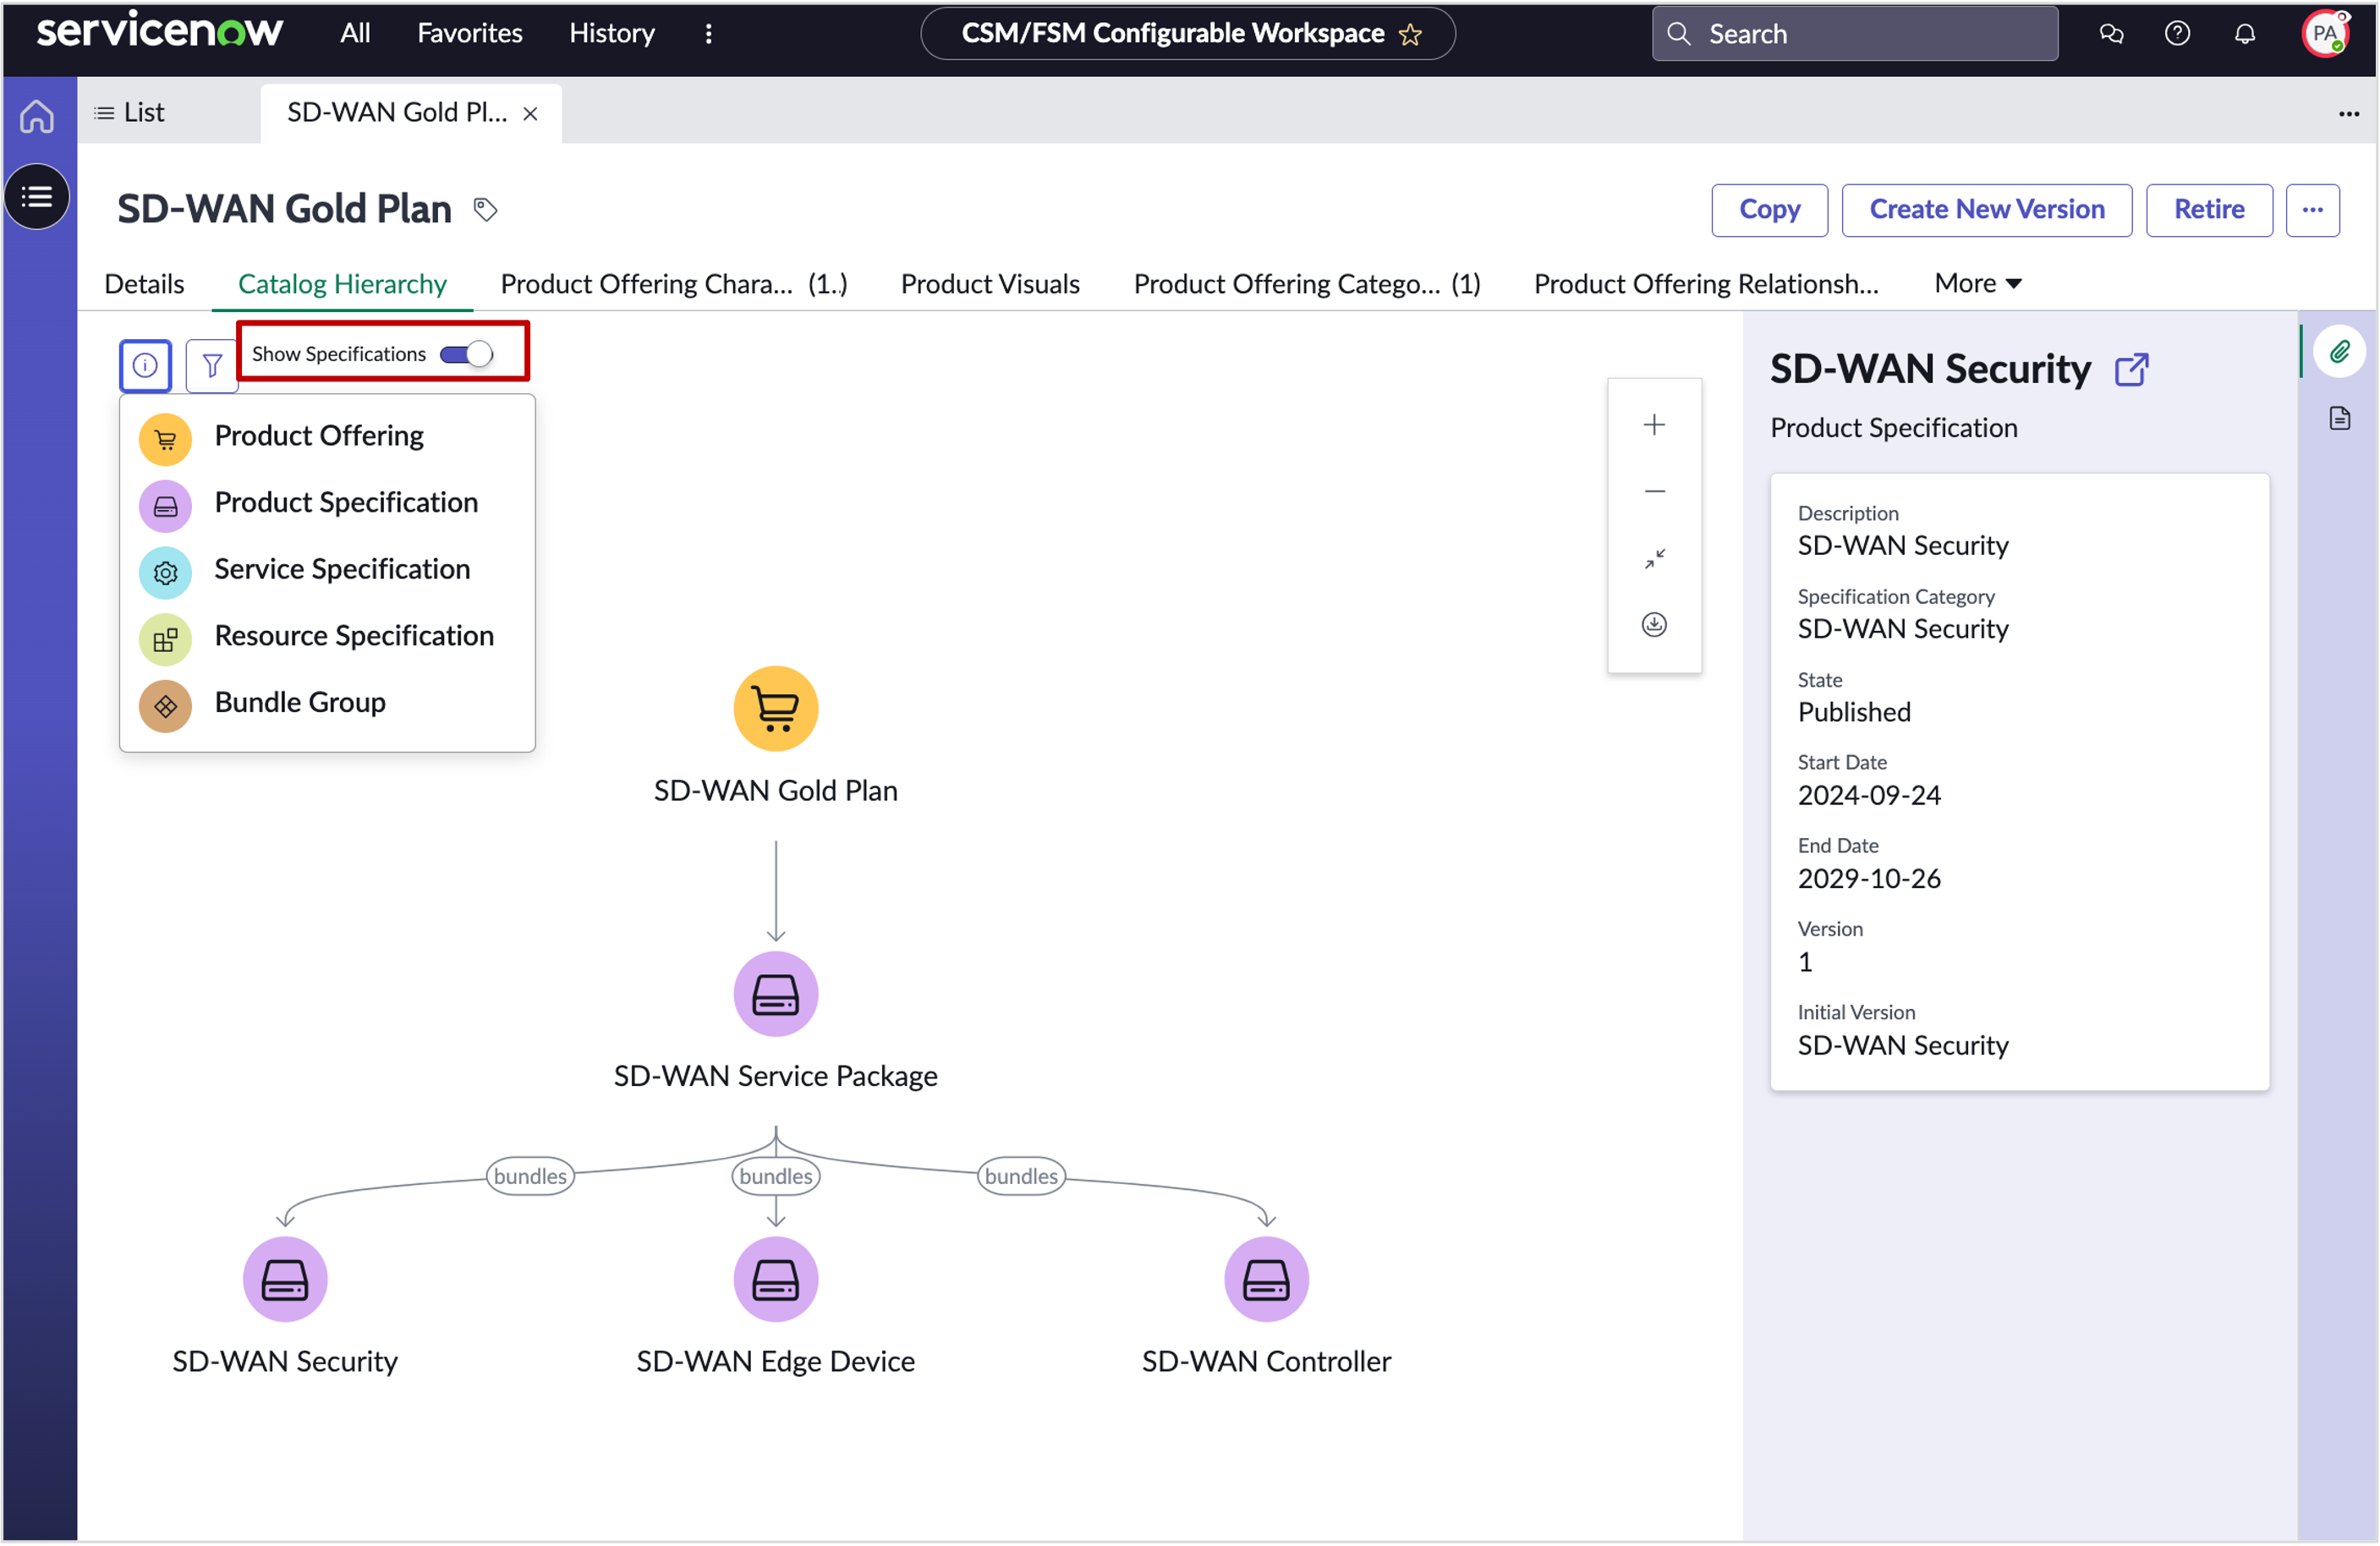This screenshot has height=1546, width=2380.
Task: Click the Retire button
Action: click(2209, 210)
